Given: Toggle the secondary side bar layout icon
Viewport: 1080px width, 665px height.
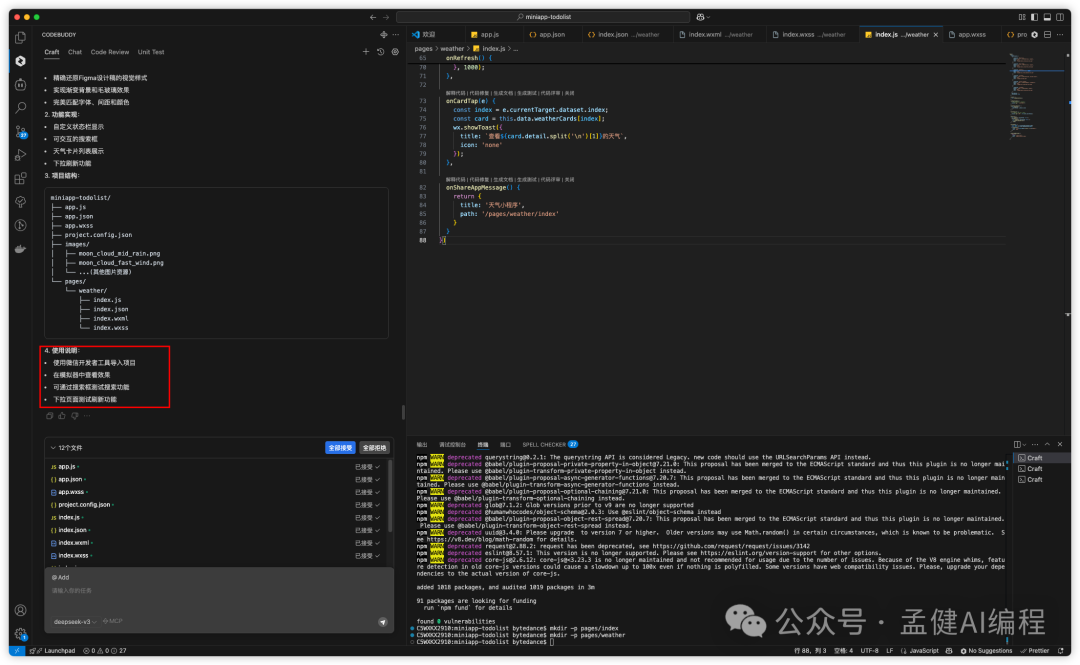Looking at the screenshot, I should [1060, 17].
